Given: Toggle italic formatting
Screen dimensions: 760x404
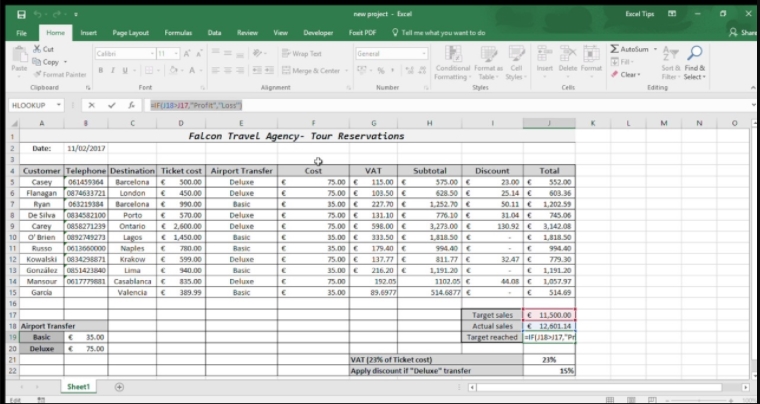Looking at the screenshot, I should [113, 71].
